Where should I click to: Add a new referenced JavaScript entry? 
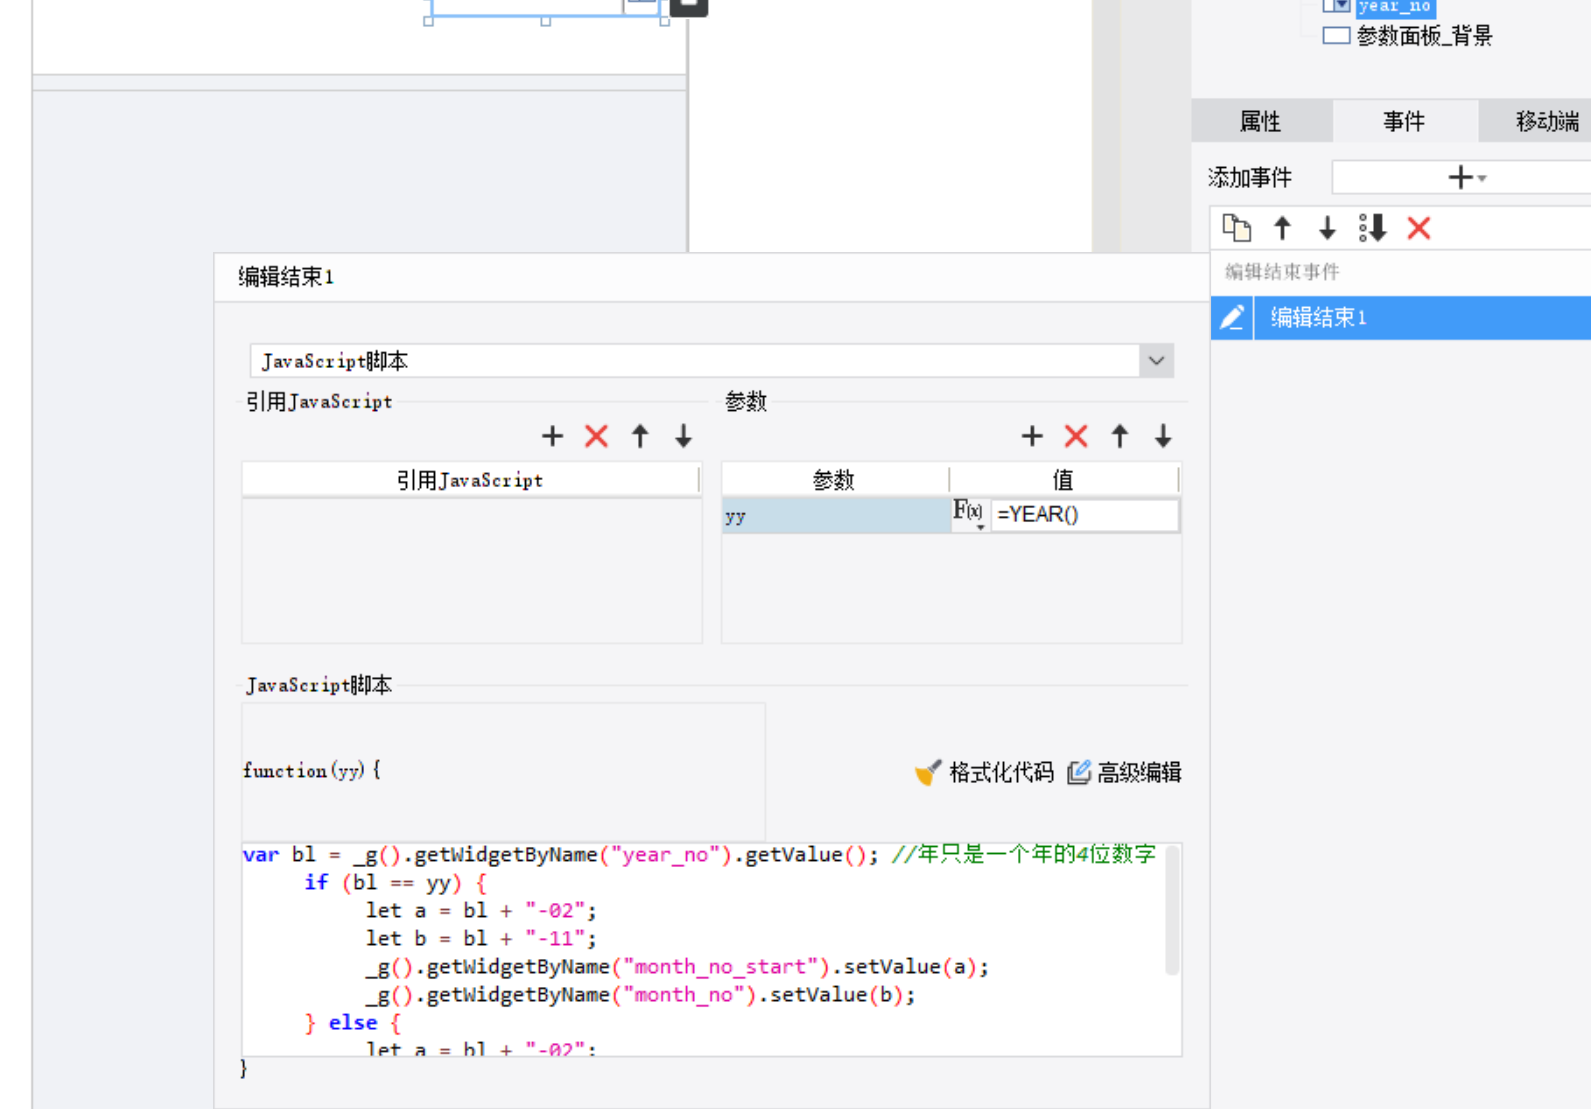[552, 436]
